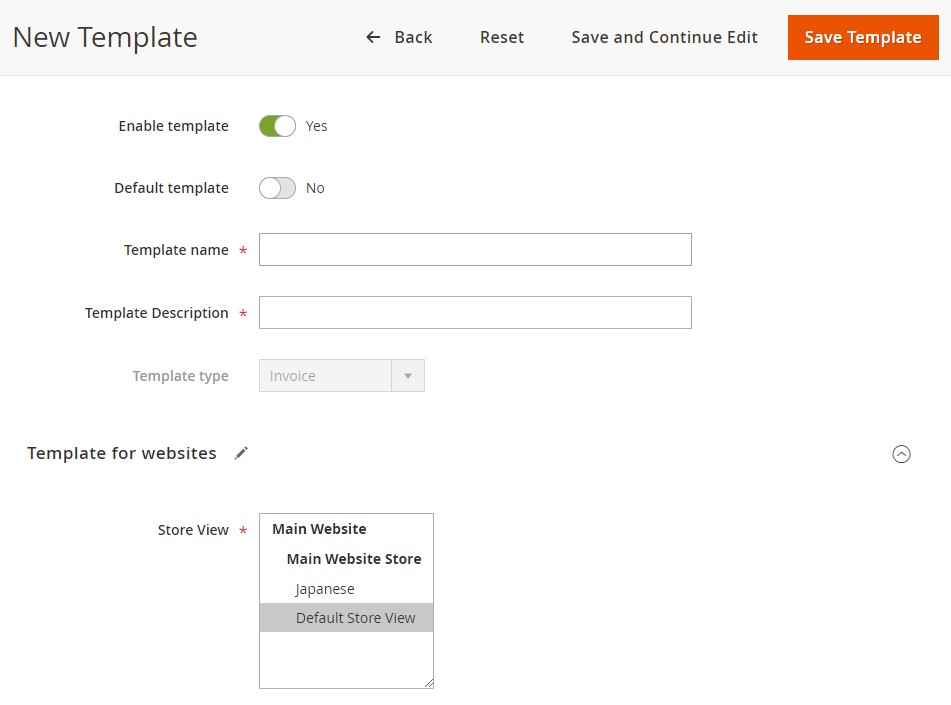Select Default Store View option
951x705 pixels.
click(x=346, y=618)
